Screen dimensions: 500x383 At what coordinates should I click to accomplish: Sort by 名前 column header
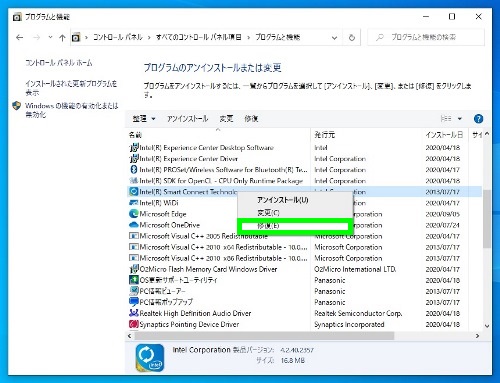coord(135,135)
